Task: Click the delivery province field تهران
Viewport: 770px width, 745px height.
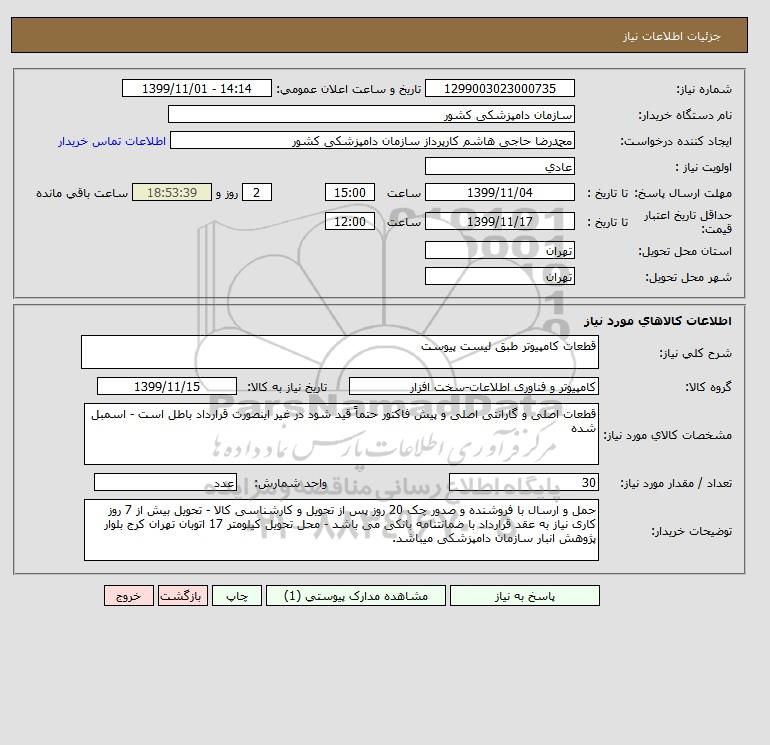Action: pyautogui.click(x=499, y=250)
